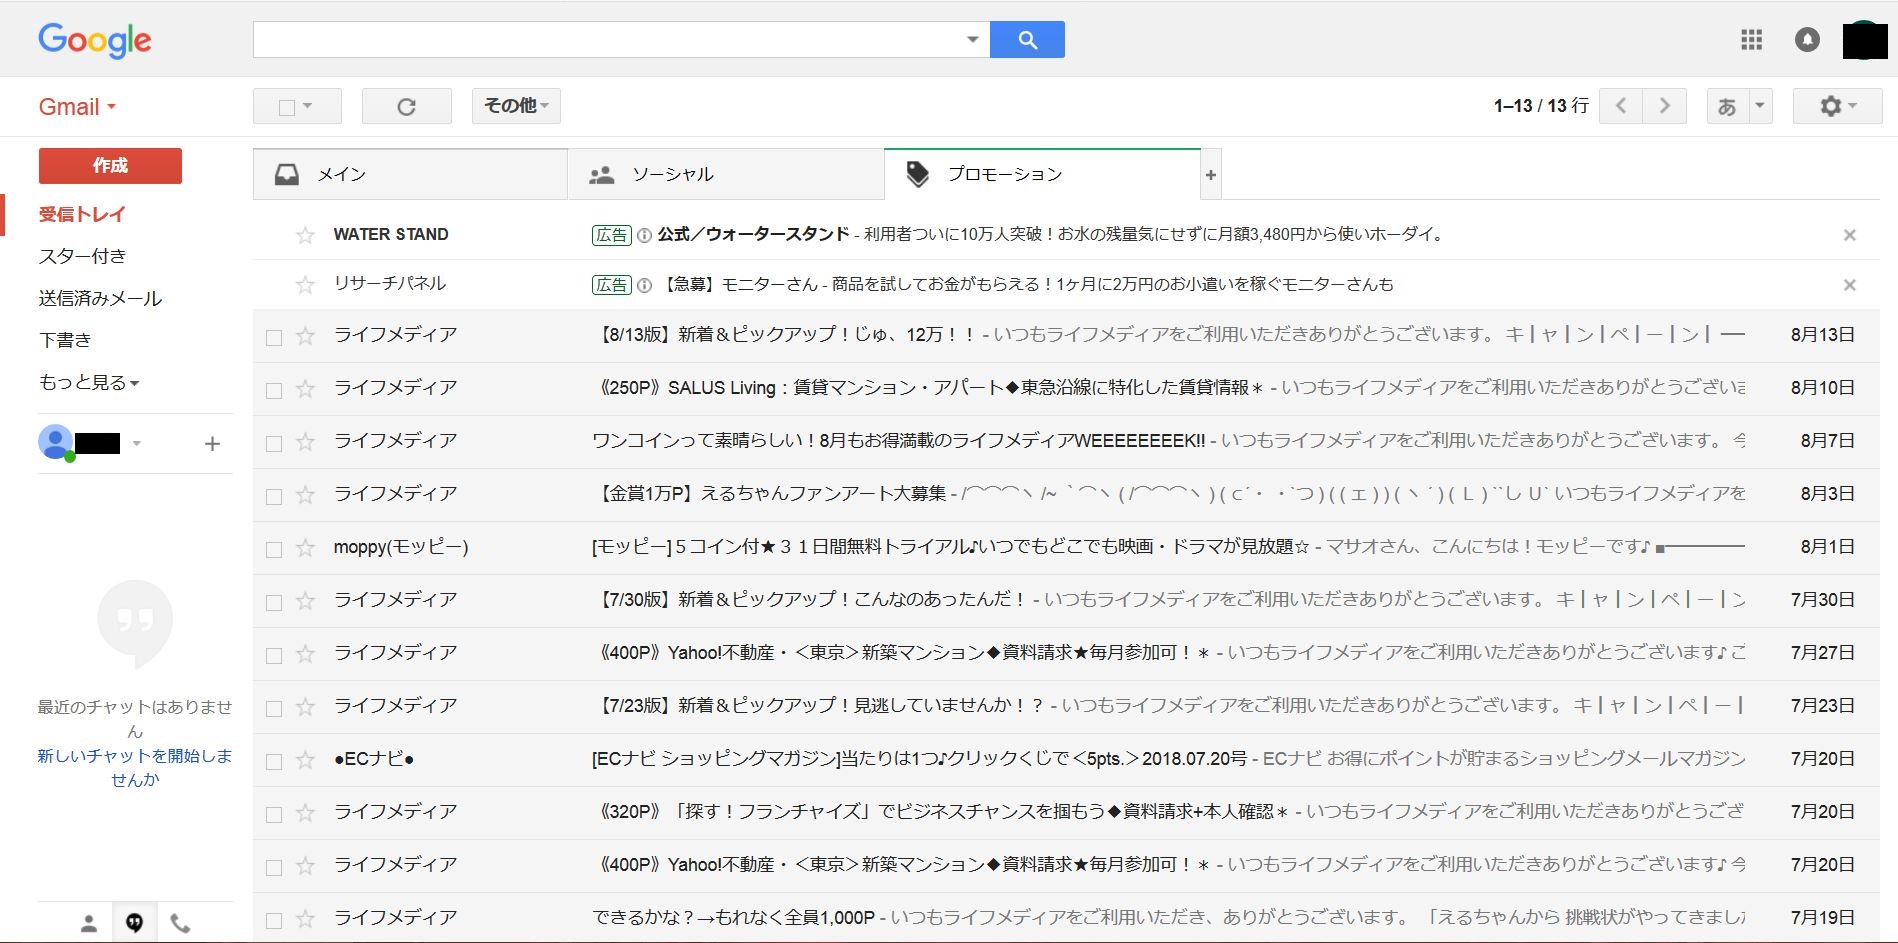
Task: Switch to the ソーシャル tab
Action: (726, 175)
